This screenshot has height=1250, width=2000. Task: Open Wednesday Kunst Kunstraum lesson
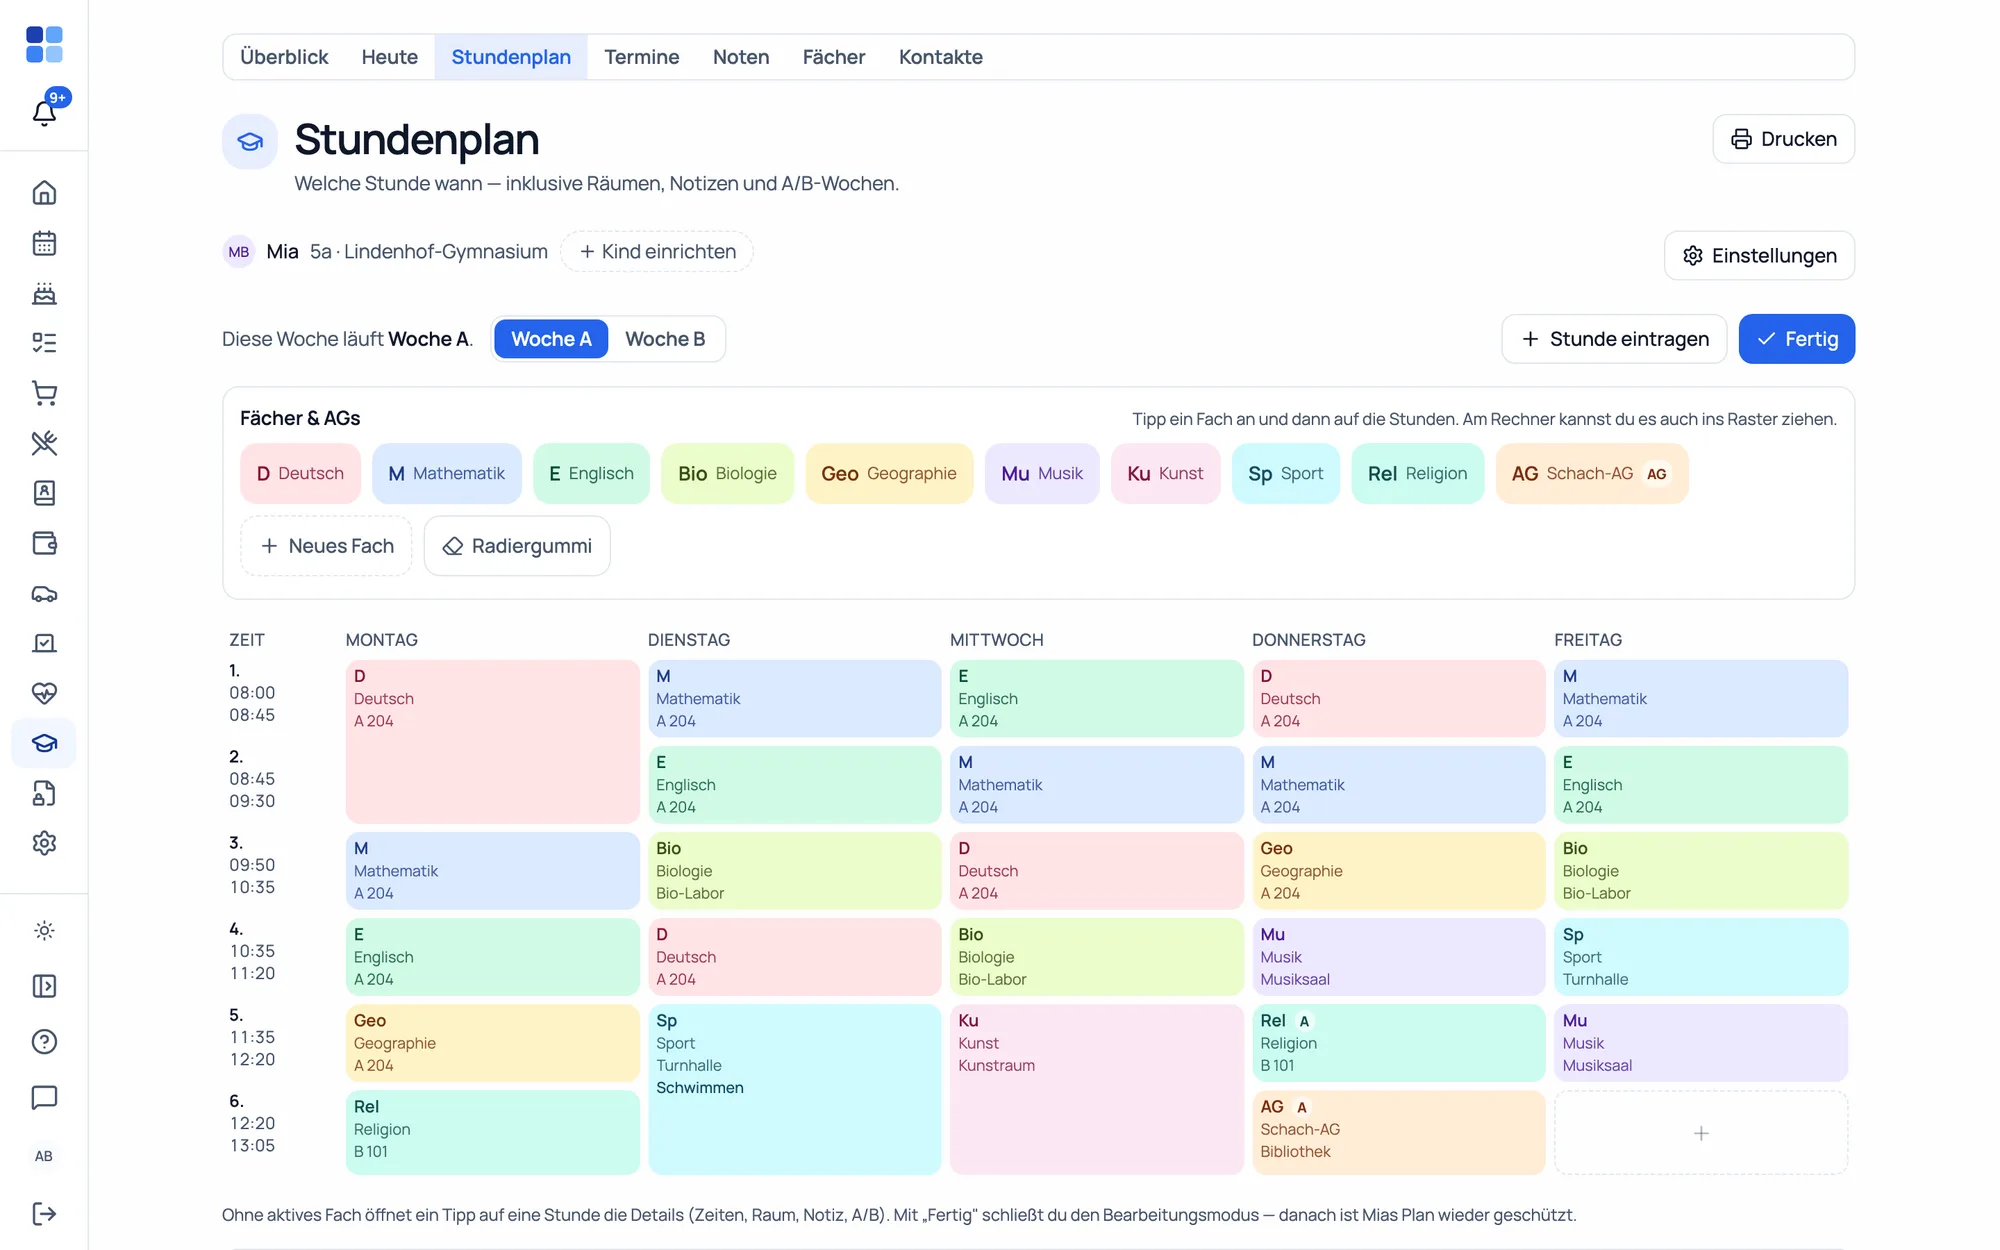point(1096,1089)
